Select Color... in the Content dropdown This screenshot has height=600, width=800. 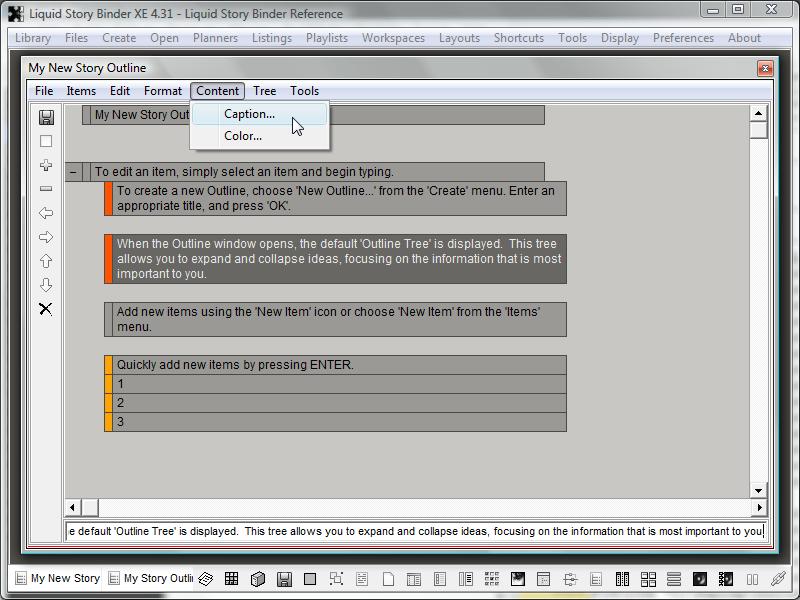(x=243, y=136)
